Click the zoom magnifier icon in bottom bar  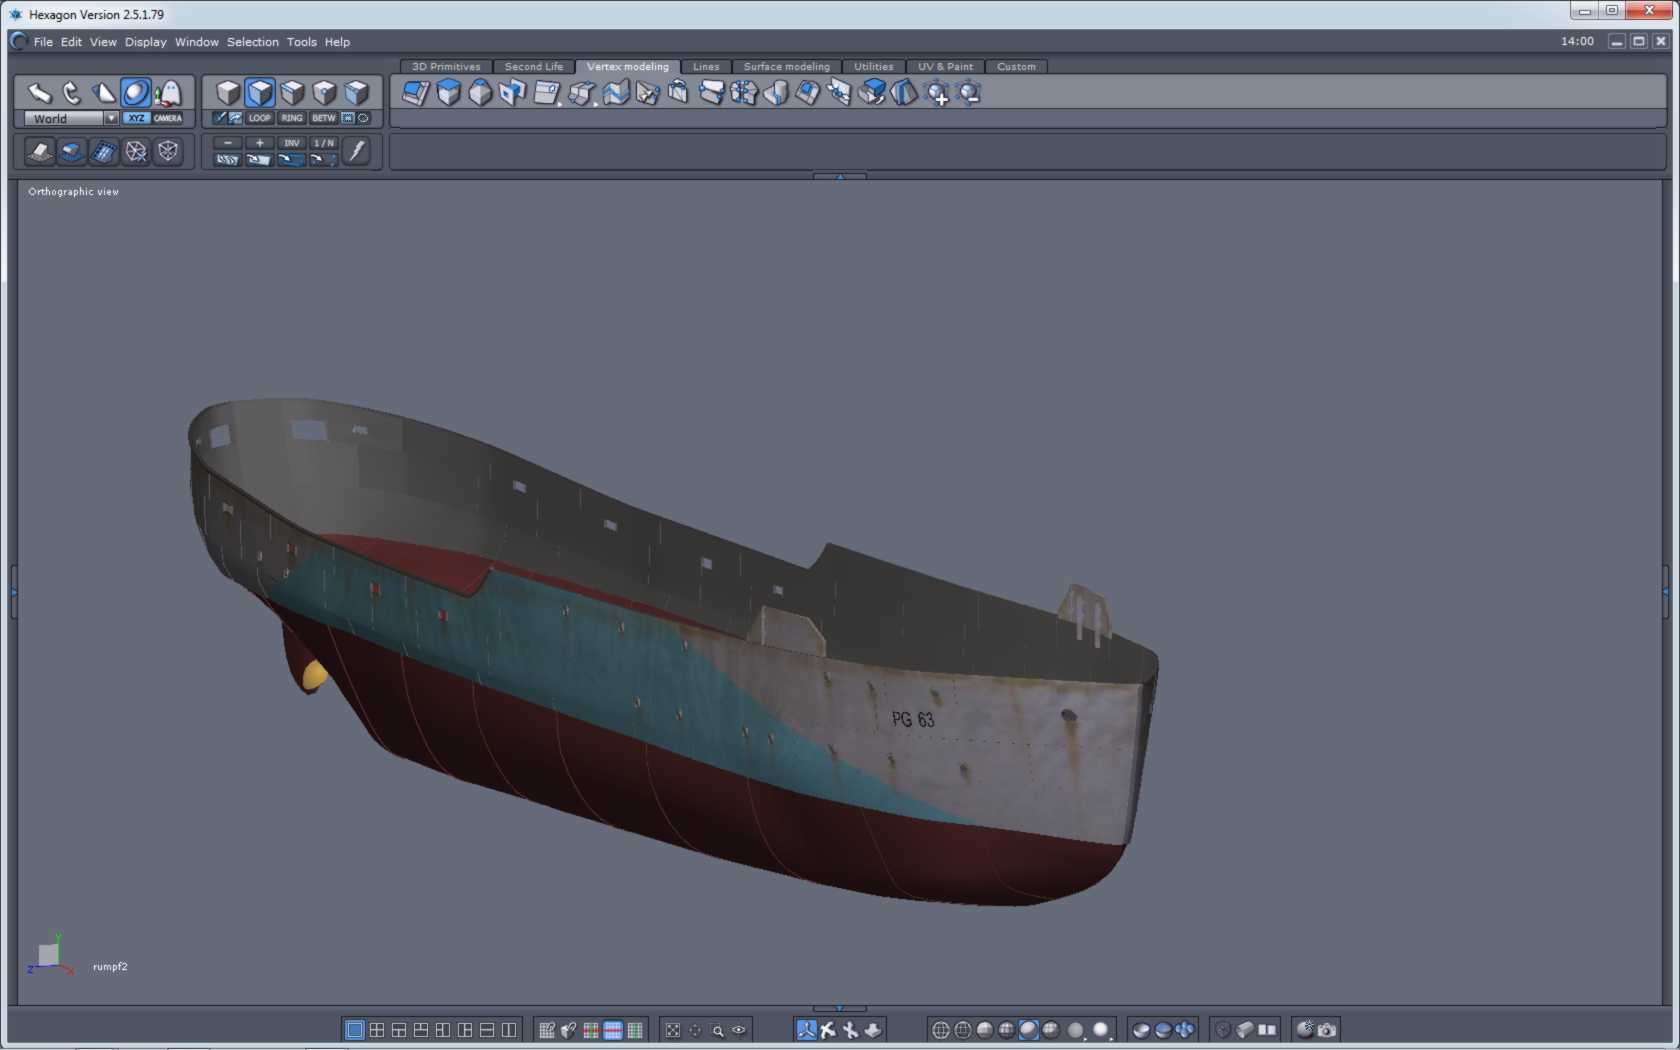[x=717, y=1030]
